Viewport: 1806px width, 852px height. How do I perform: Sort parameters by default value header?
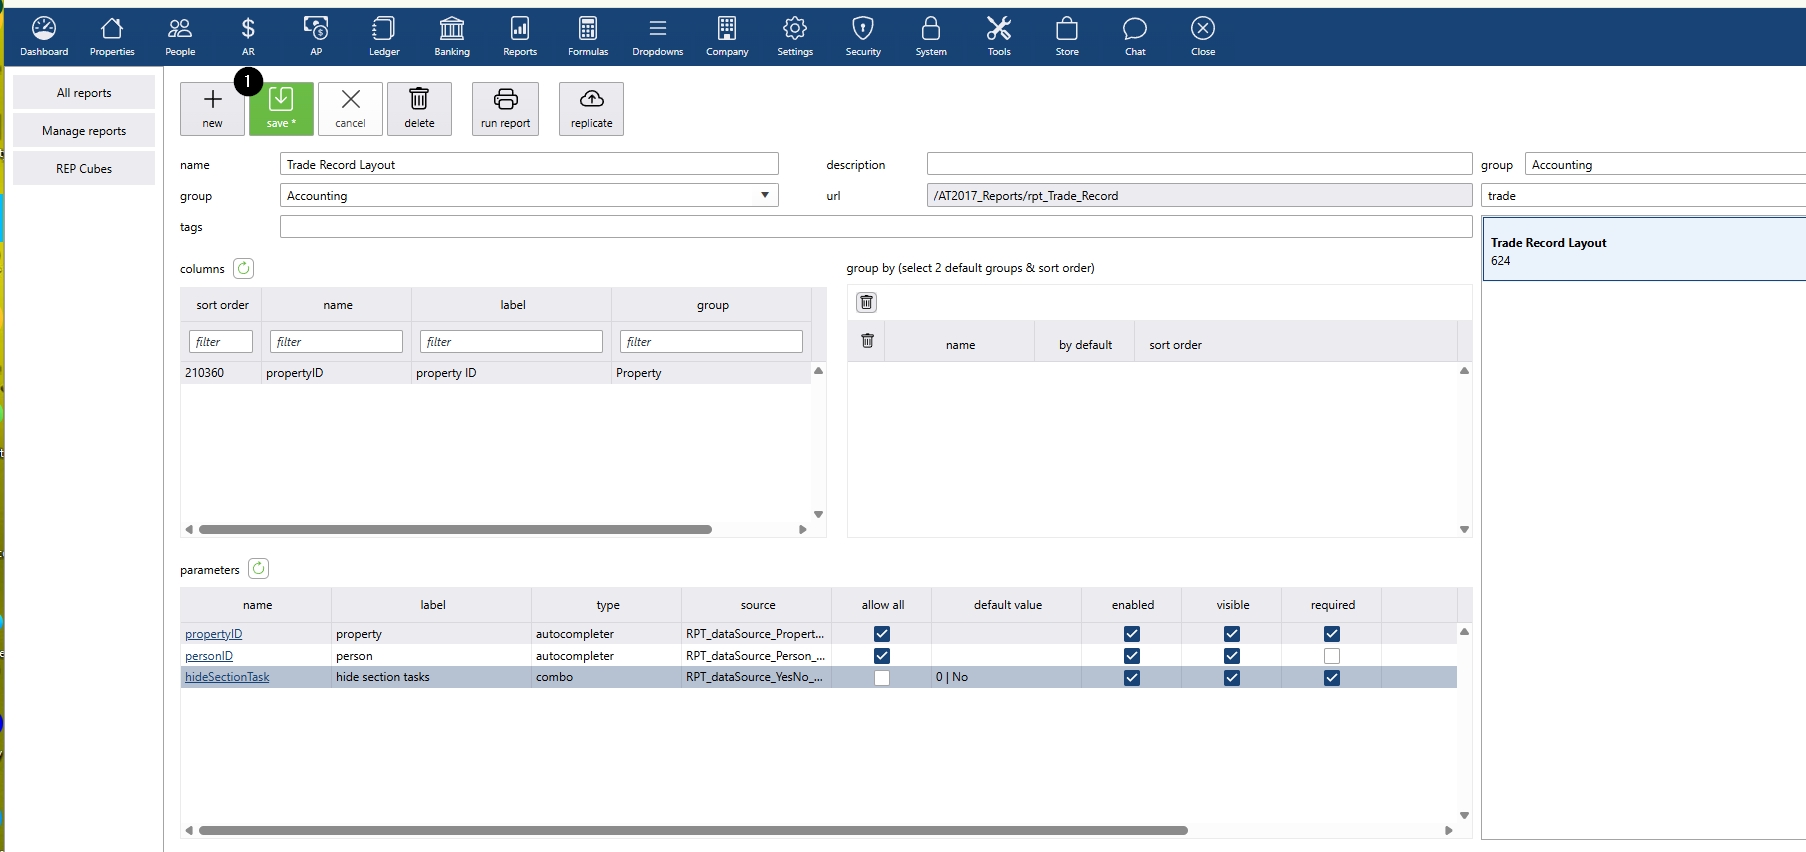click(x=1007, y=605)
